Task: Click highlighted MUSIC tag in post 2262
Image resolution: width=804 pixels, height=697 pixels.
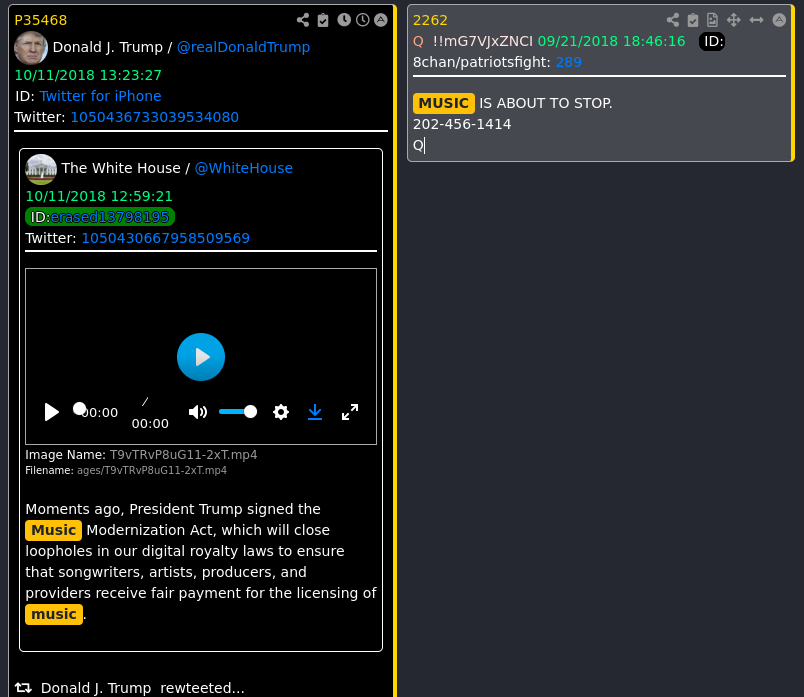Action: [444, 103]
